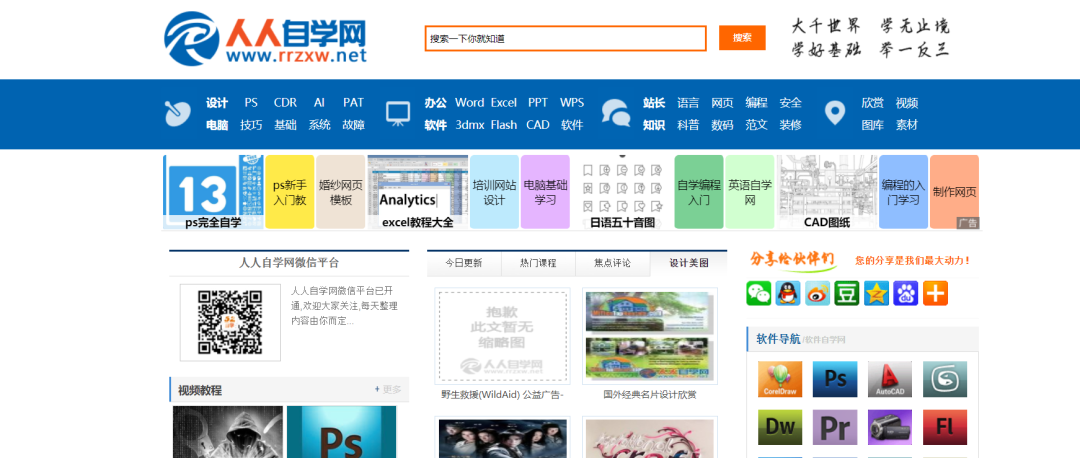Share to Douban green icon
The image size is (1080, 458).
coord(847,293)
